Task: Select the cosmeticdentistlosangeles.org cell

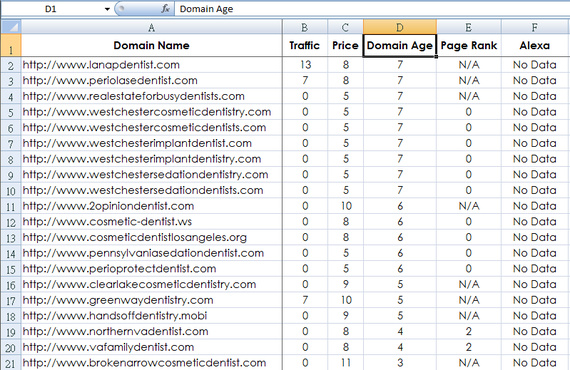Action: click(x=152, y=237)
